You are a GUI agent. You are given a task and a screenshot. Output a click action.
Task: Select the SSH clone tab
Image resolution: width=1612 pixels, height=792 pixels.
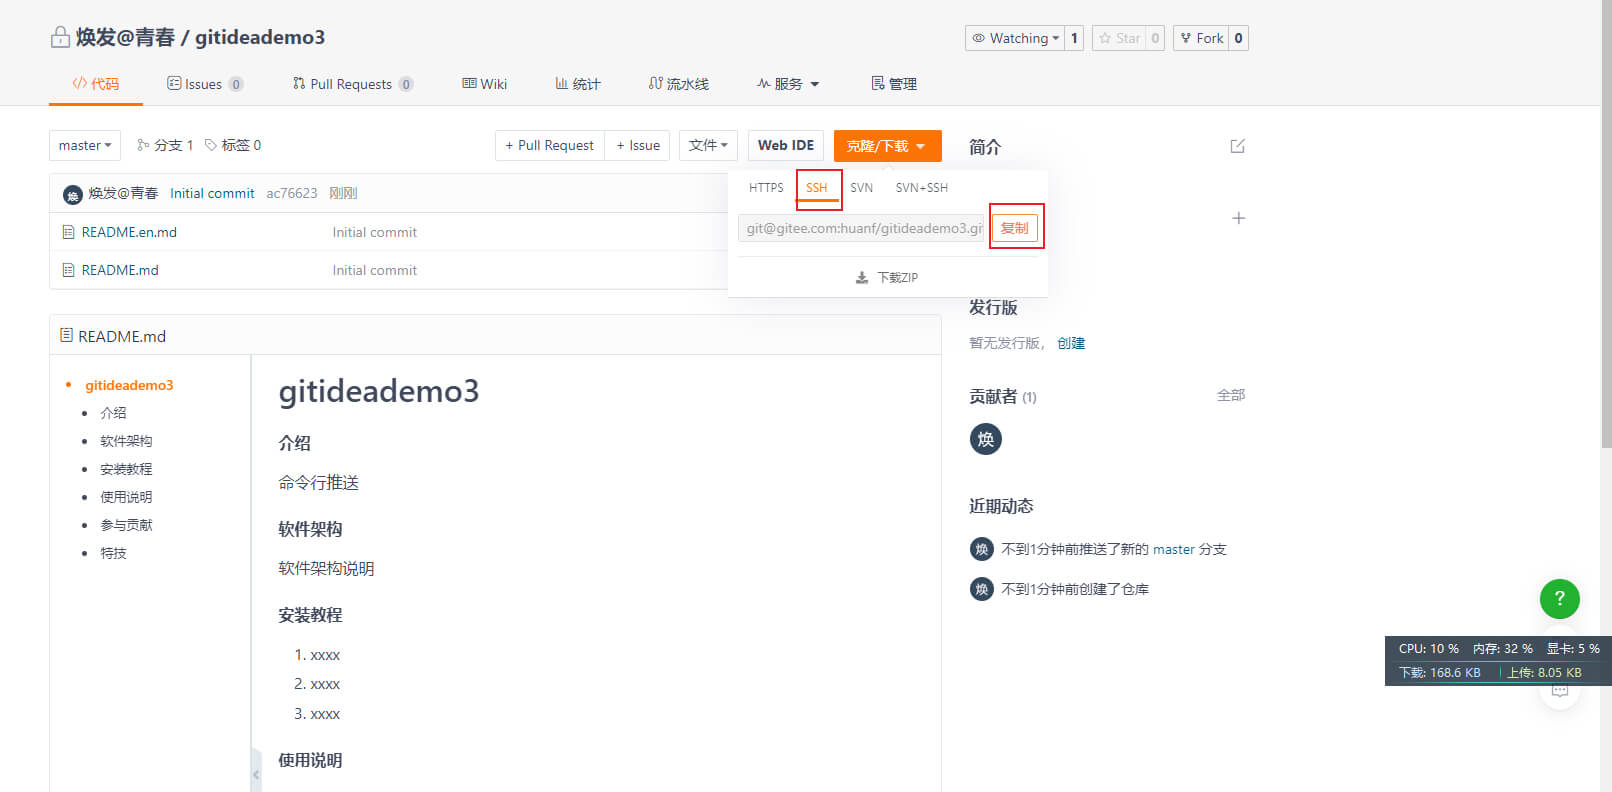tap(817, 188)
